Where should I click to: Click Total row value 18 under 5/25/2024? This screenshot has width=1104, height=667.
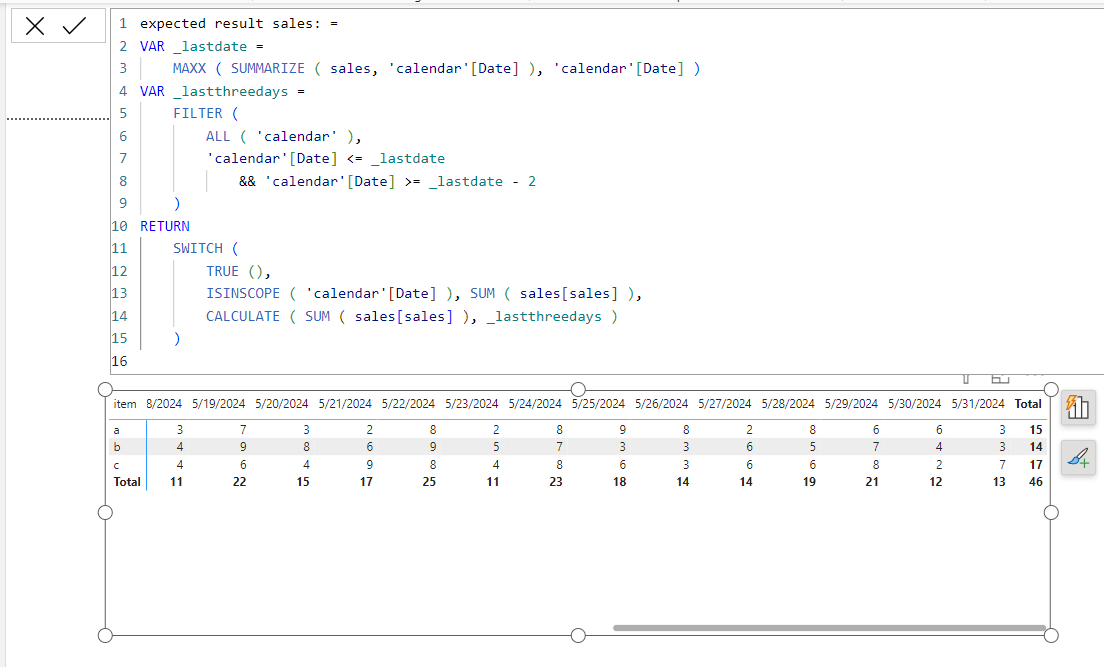(620, 482)
